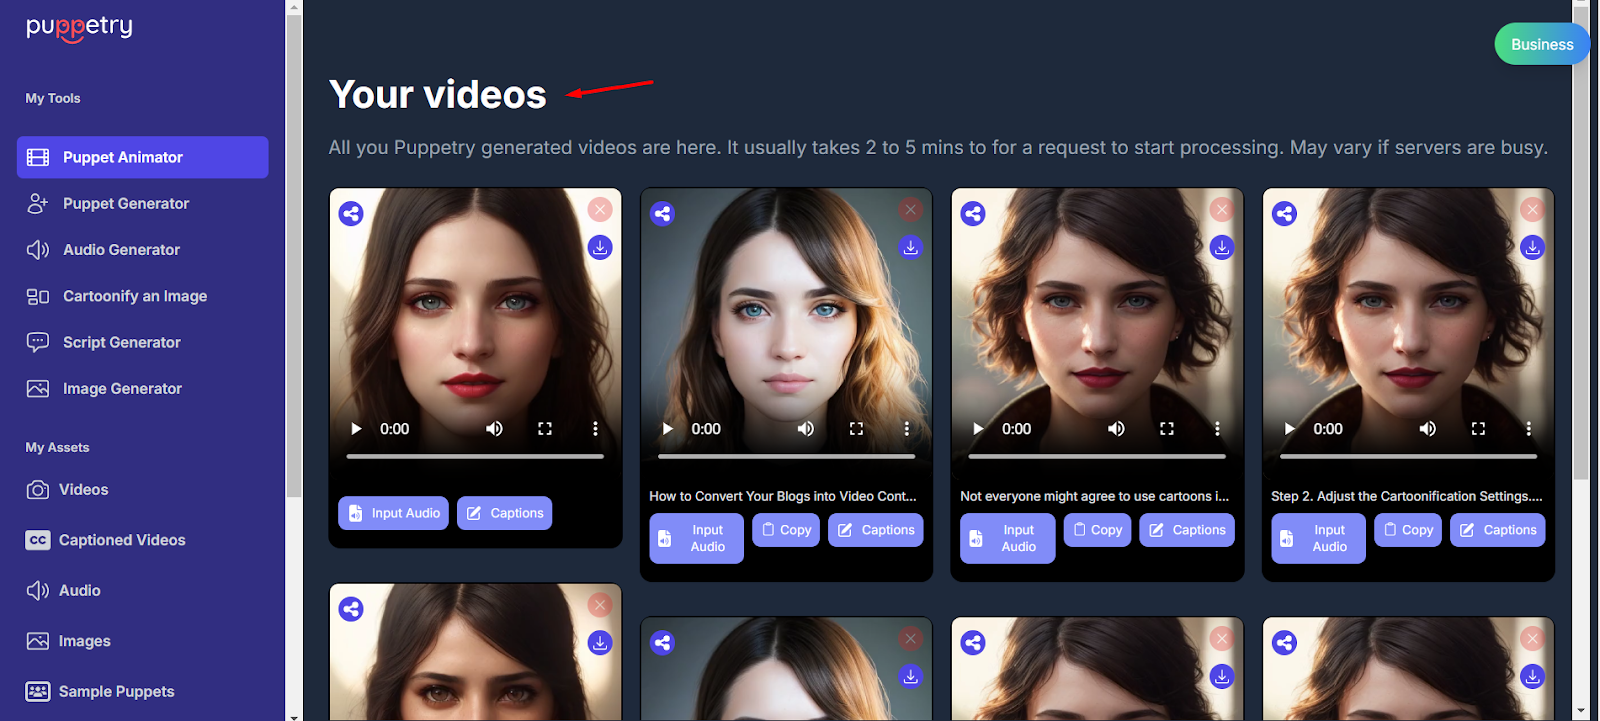Image resolution: width=1600 pixels, height=721 pixels.
Task: Delete the 'Not everyone might agree' video
Action: [1221, 209]
